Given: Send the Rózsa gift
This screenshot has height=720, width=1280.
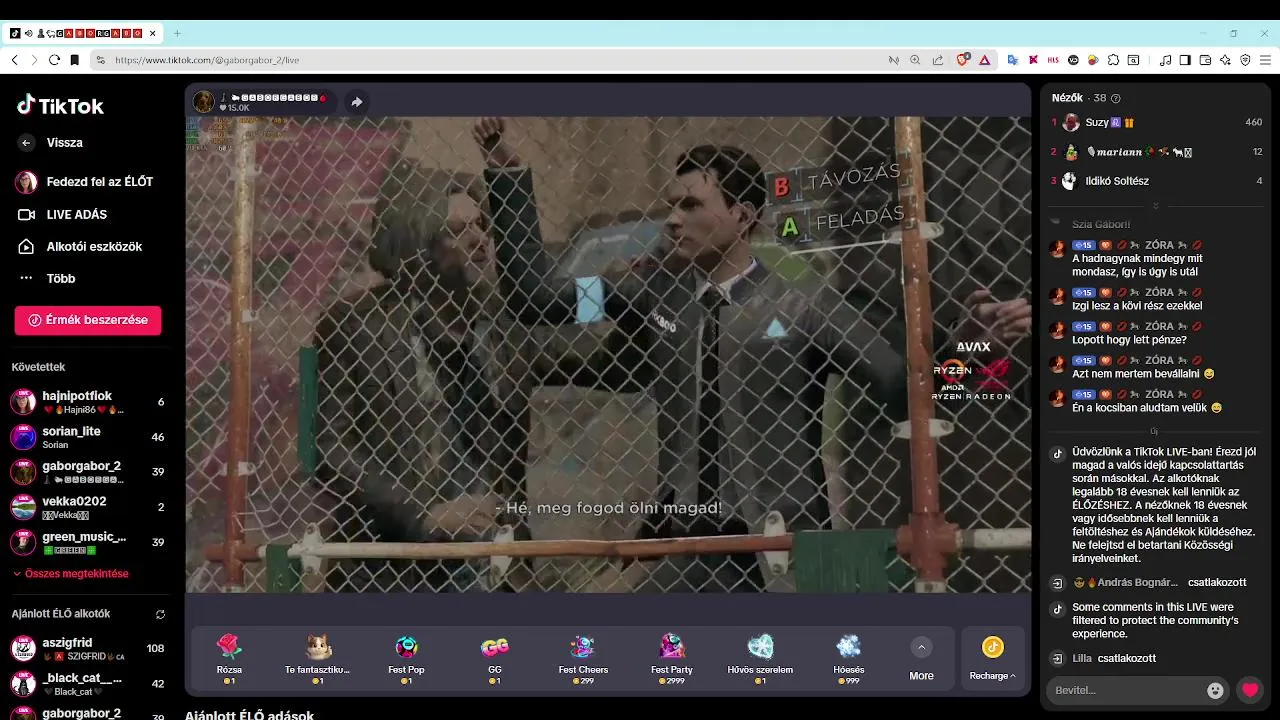Looking at the screenshot, I should click(x=229, y=657).
